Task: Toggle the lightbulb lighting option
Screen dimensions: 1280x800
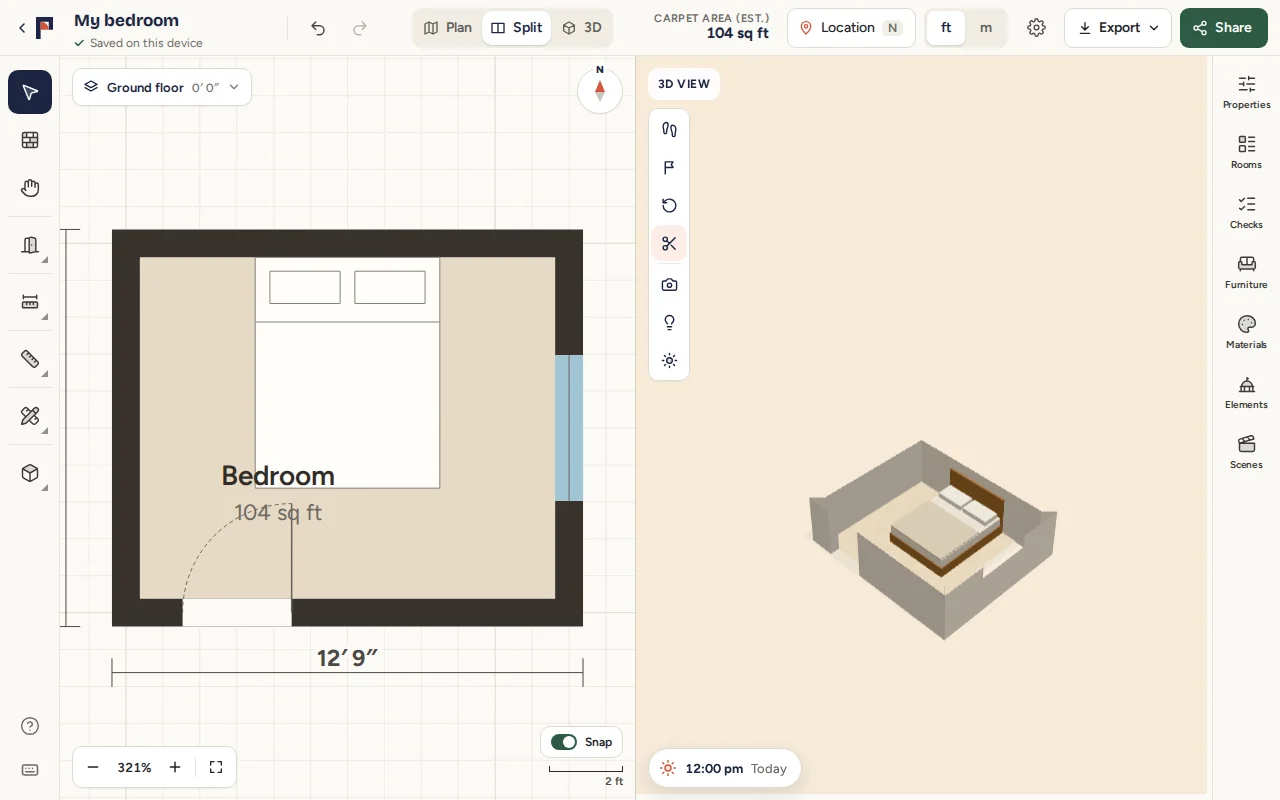Action: coord(669,322)
